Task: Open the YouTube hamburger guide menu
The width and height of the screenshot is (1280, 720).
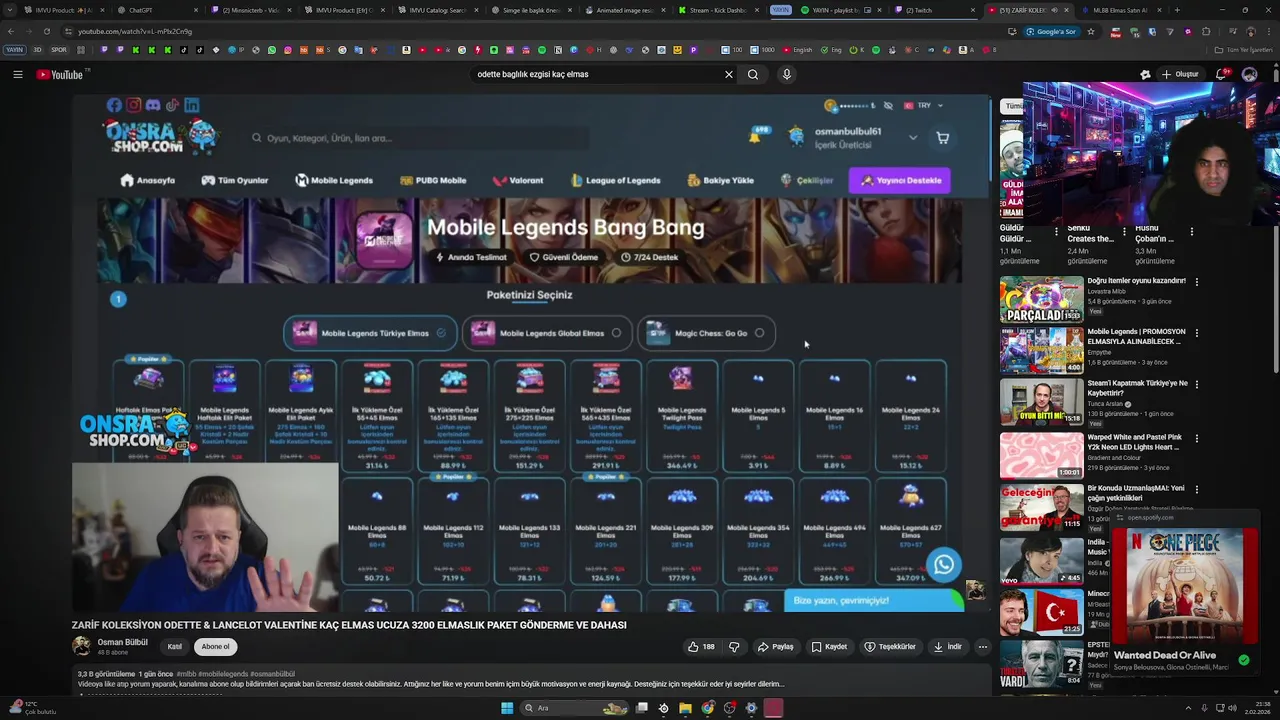Action: pos(17,74)
